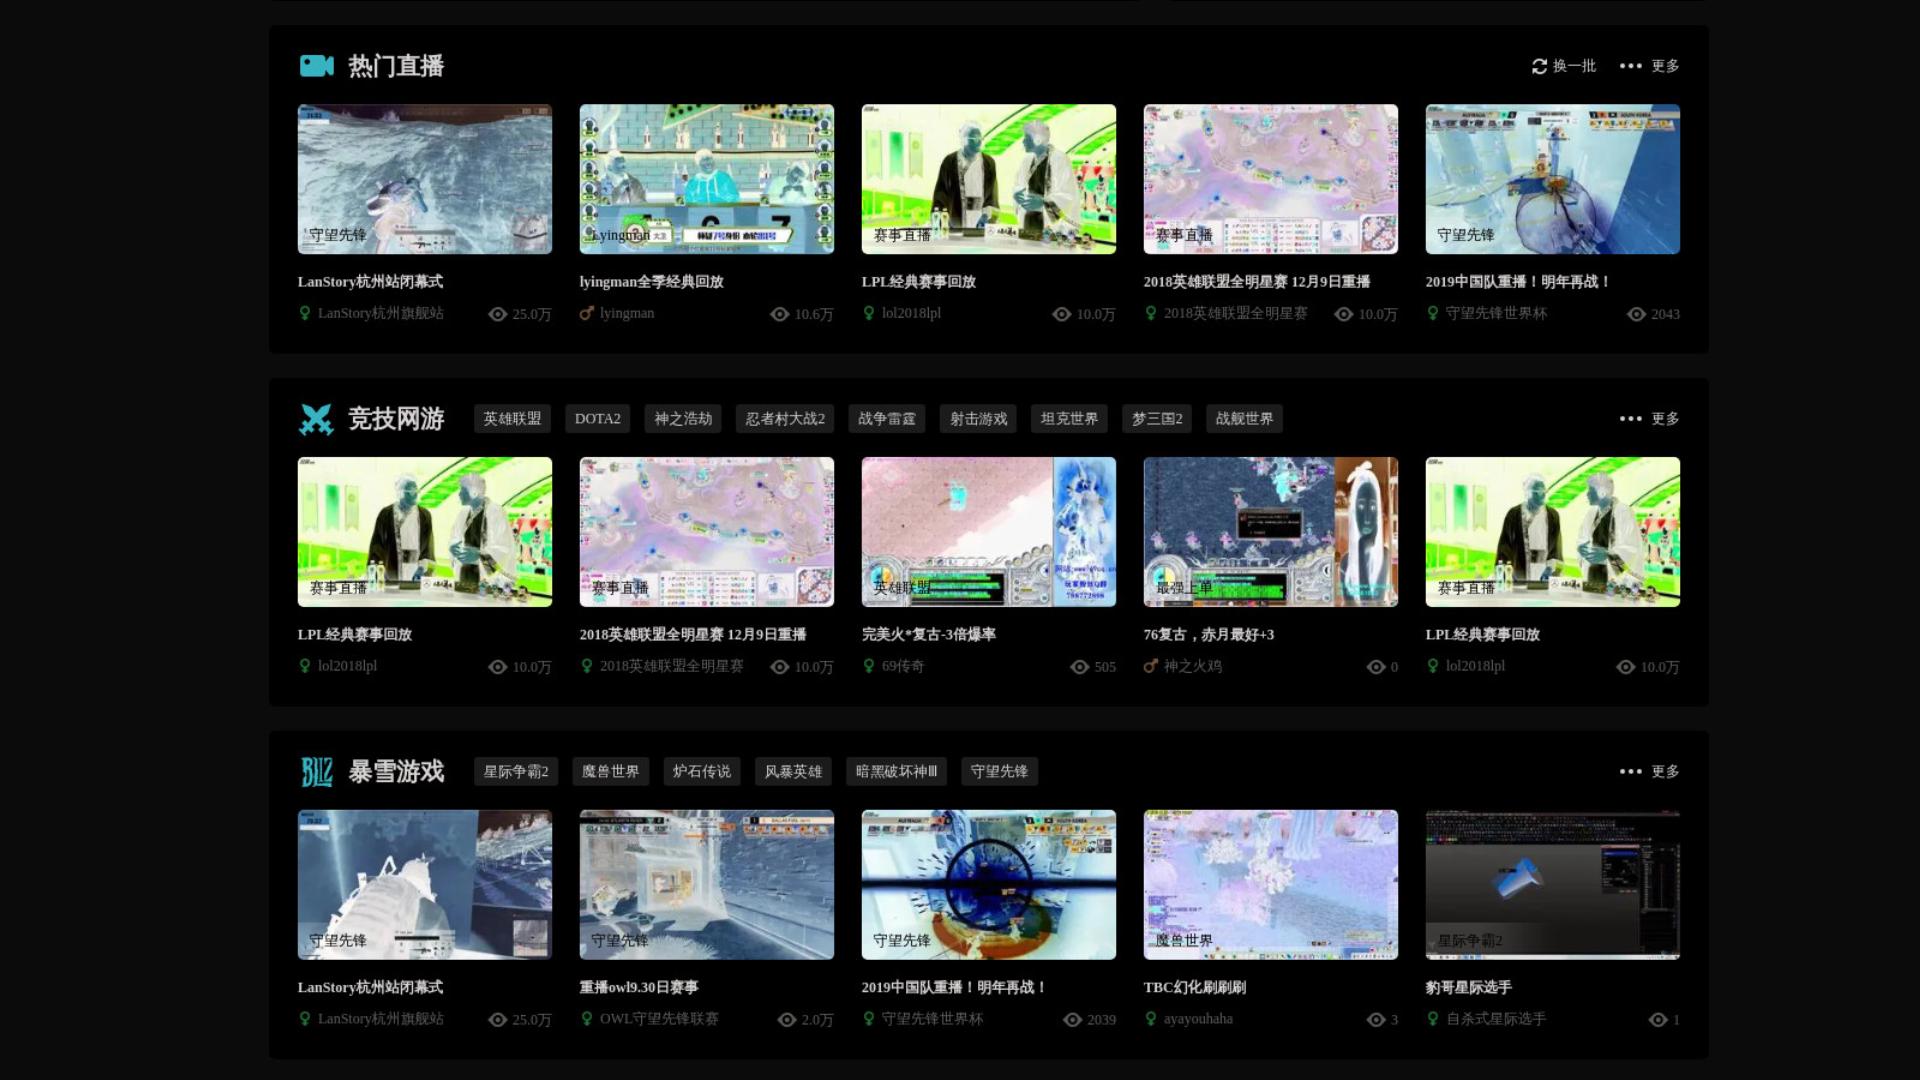This screenshot has width=1920, height=1080.
Task: Choose the 暗黑破坏神III tag
Action: [897, 772]
